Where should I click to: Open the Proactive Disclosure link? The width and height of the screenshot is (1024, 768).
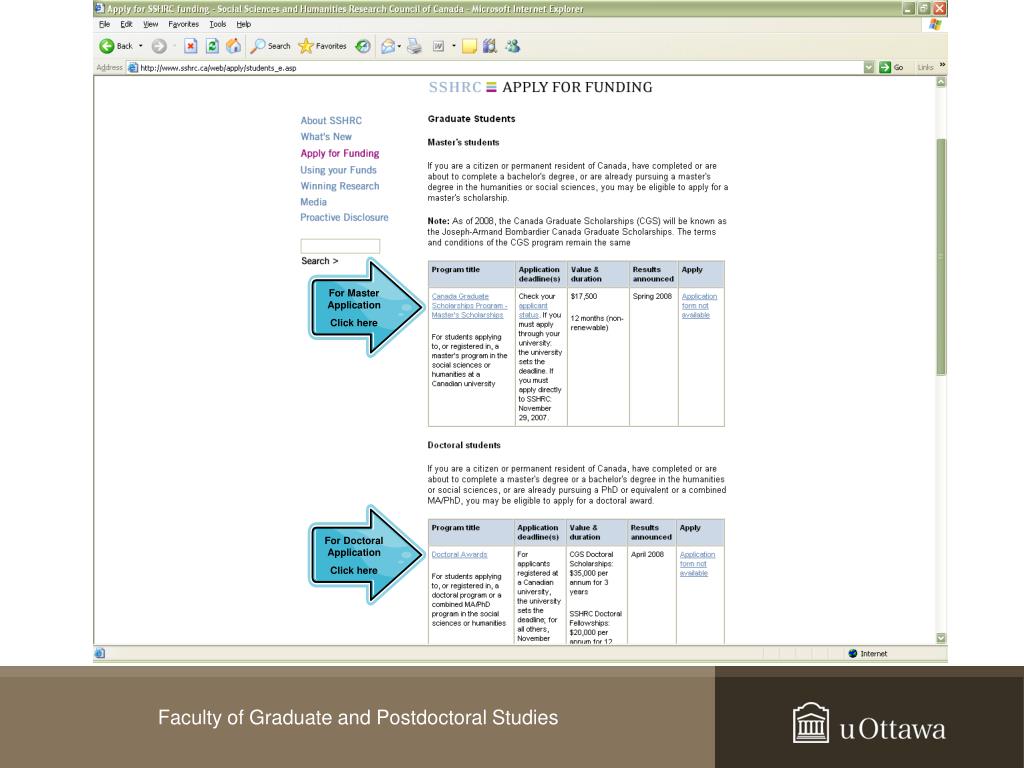344,217
